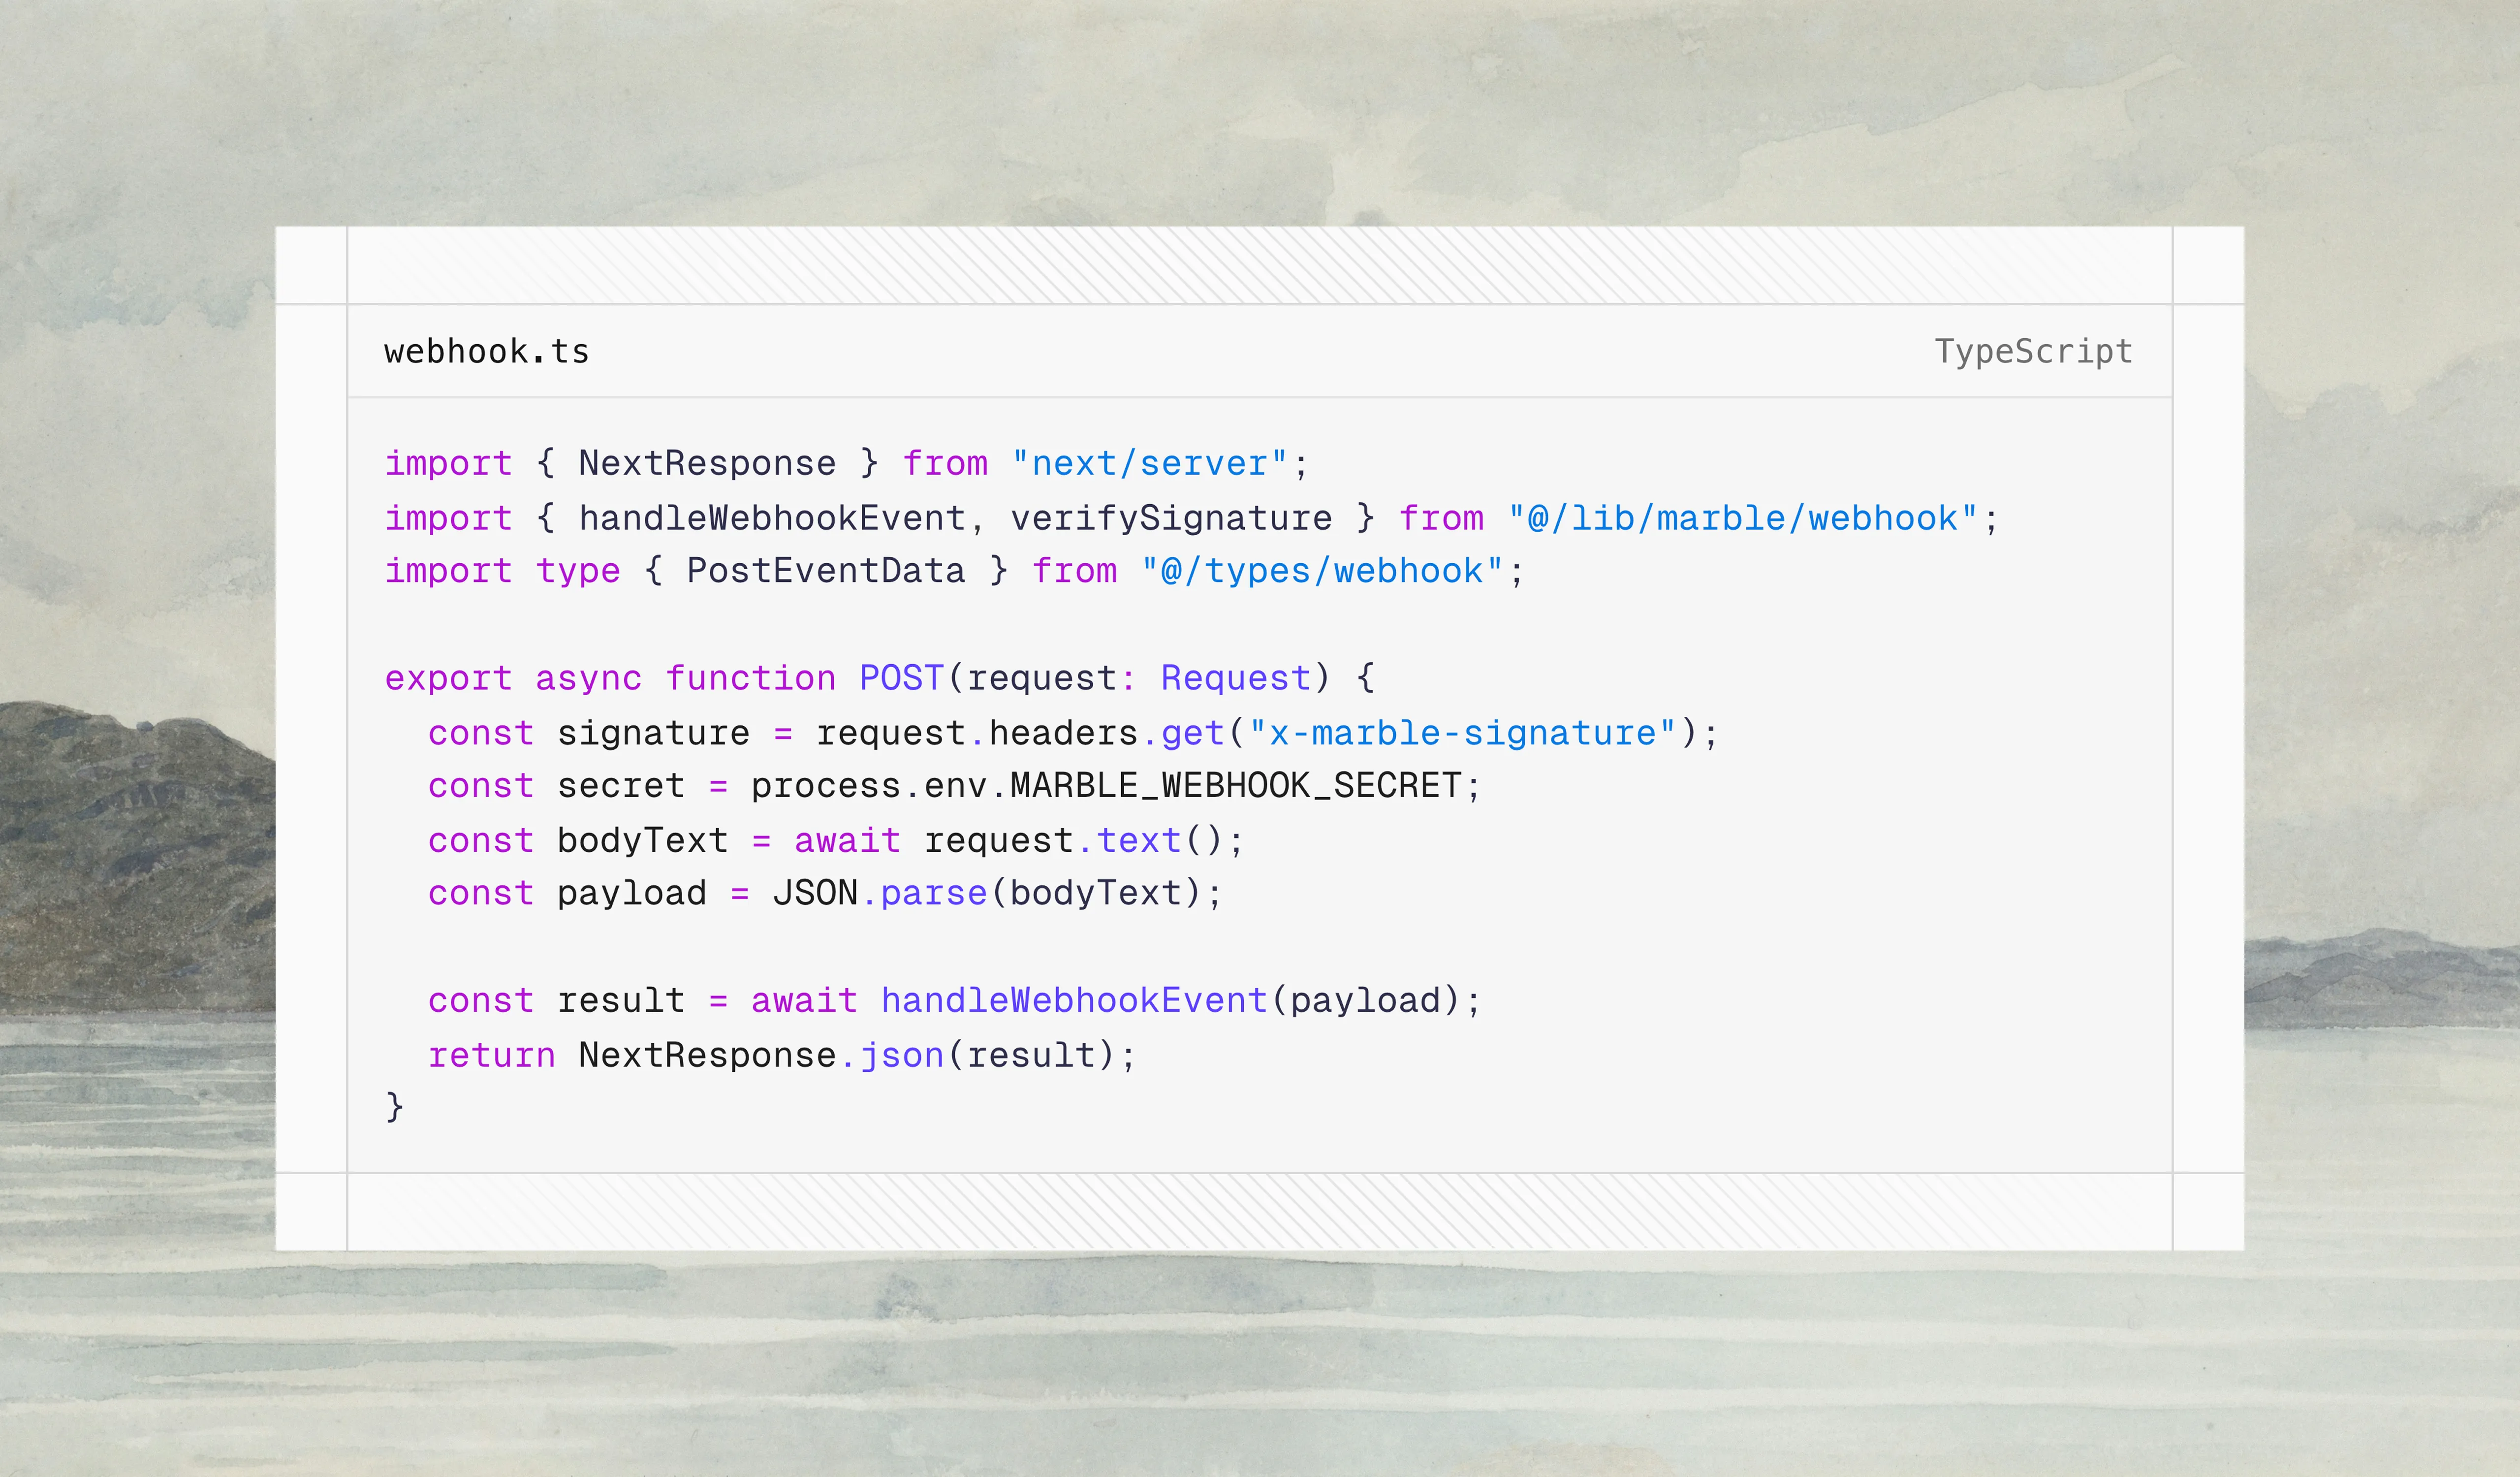The width and height of the screenshot is (2520, 1477).
Task: Click the bodyText variable name
Action: tap(640, 839)
